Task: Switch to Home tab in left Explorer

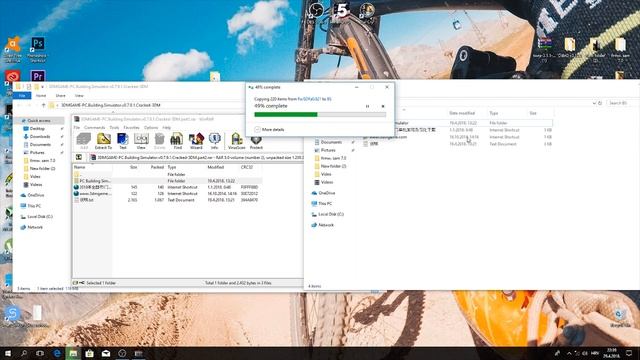Action: [x=41, y=96]
